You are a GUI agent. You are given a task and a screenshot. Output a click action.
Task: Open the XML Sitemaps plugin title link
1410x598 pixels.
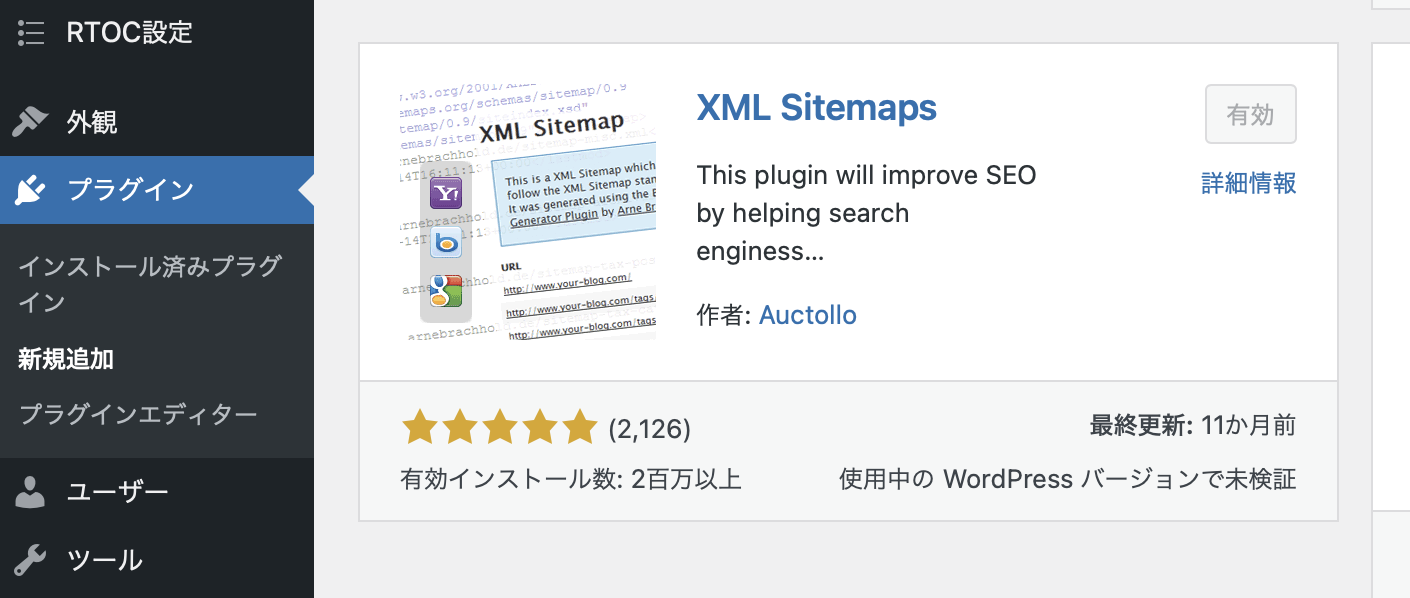tap(816, 107)
